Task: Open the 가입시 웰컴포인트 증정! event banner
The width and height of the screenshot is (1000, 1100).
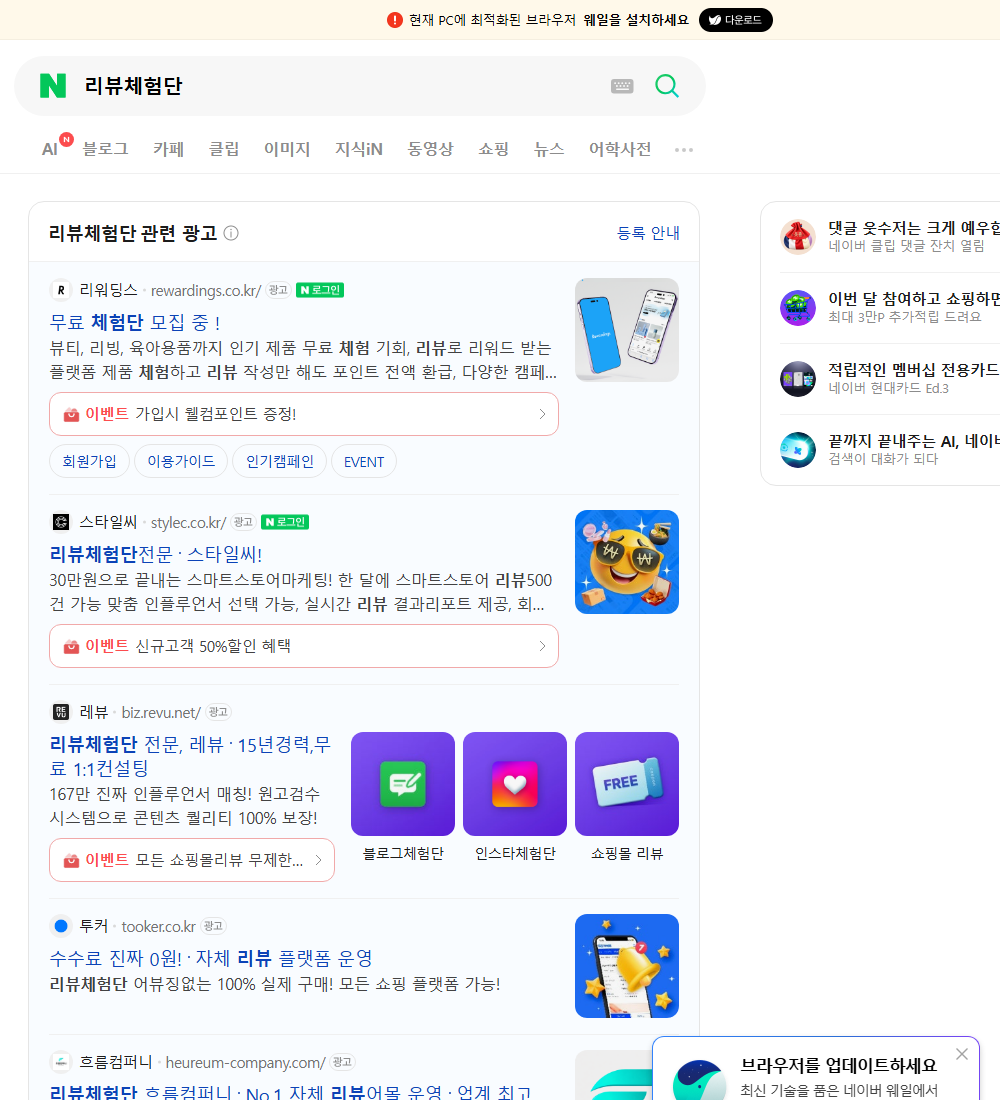Action: tap(304, 414)
